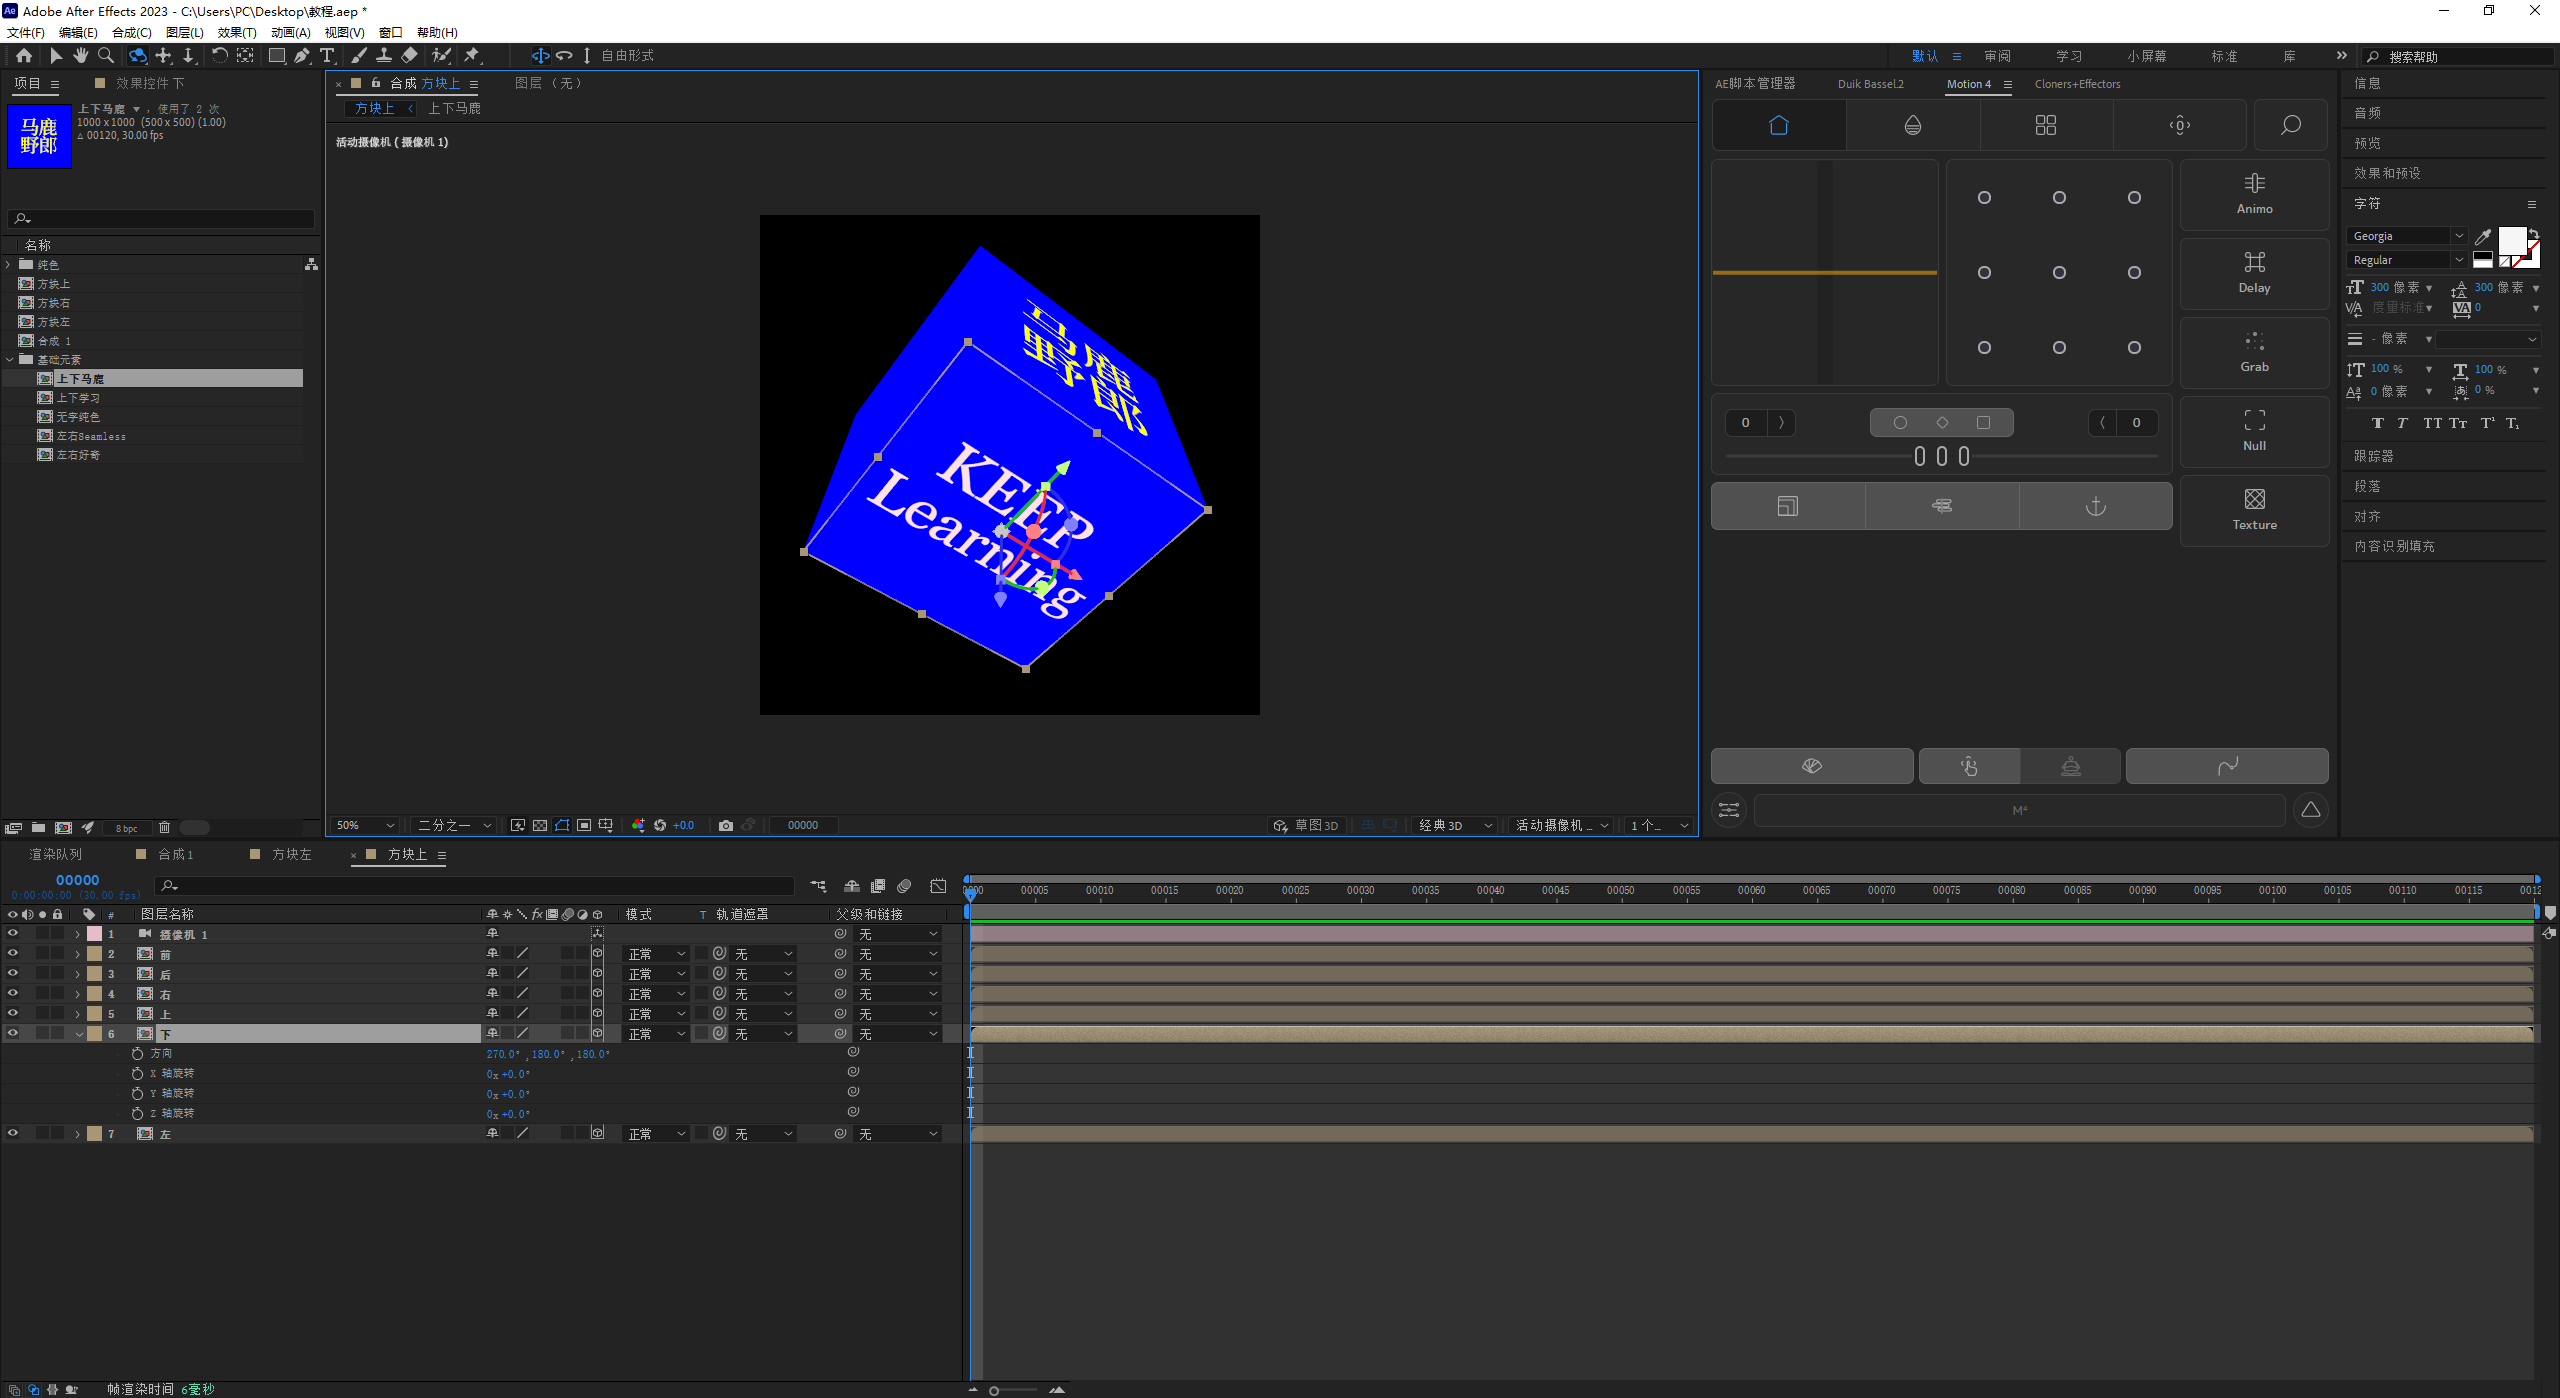This screenshot has width=2560, height=1398.
Task: Open the Georgia font family dropdown
Action: tap(2459, 236)
